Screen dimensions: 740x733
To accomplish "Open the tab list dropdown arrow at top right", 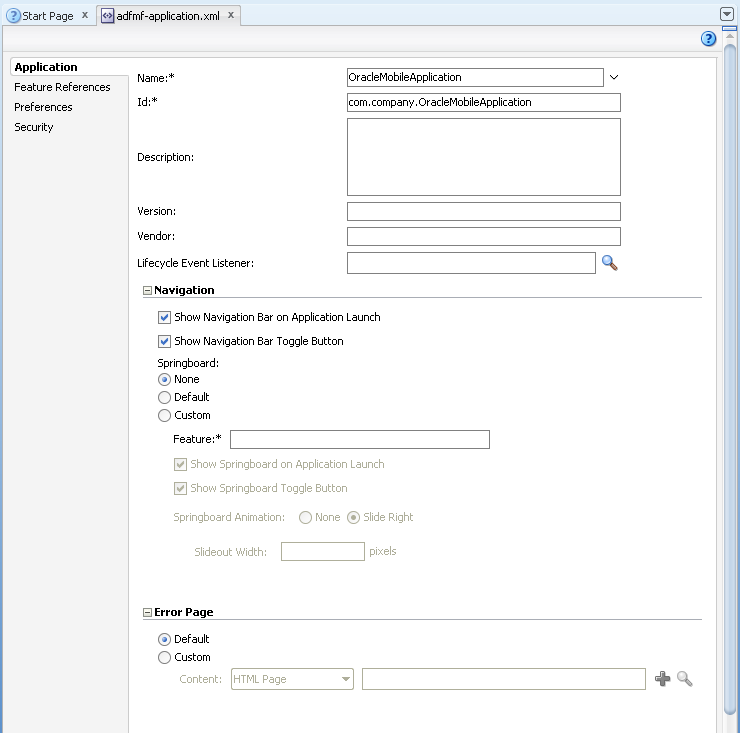I will coord(727,14).
